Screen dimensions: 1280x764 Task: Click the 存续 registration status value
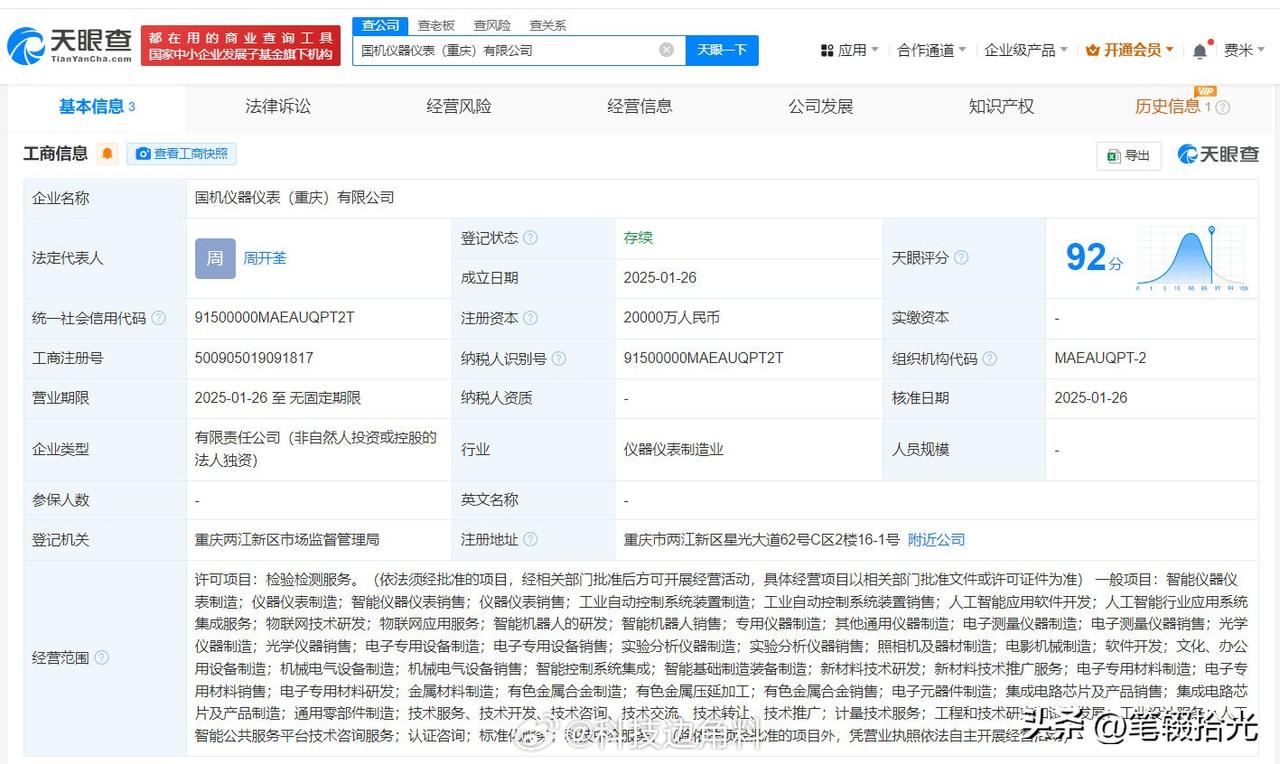click(638, 238)
